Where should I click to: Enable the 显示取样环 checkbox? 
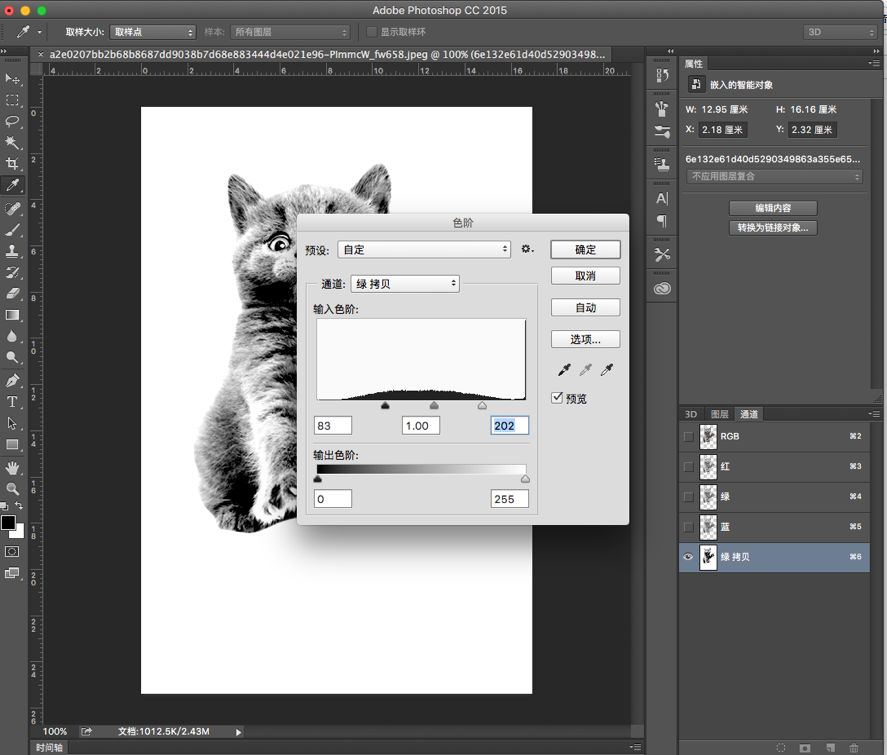pos(372,32)
